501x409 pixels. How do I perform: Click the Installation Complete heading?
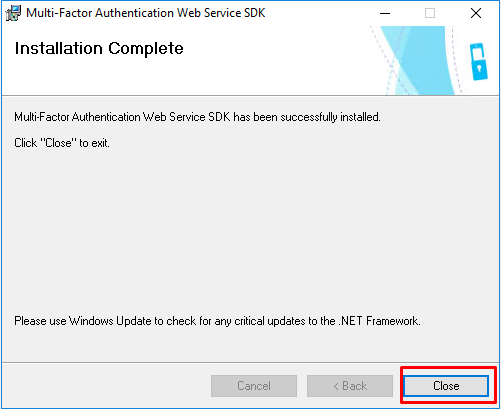coord(99,49)
